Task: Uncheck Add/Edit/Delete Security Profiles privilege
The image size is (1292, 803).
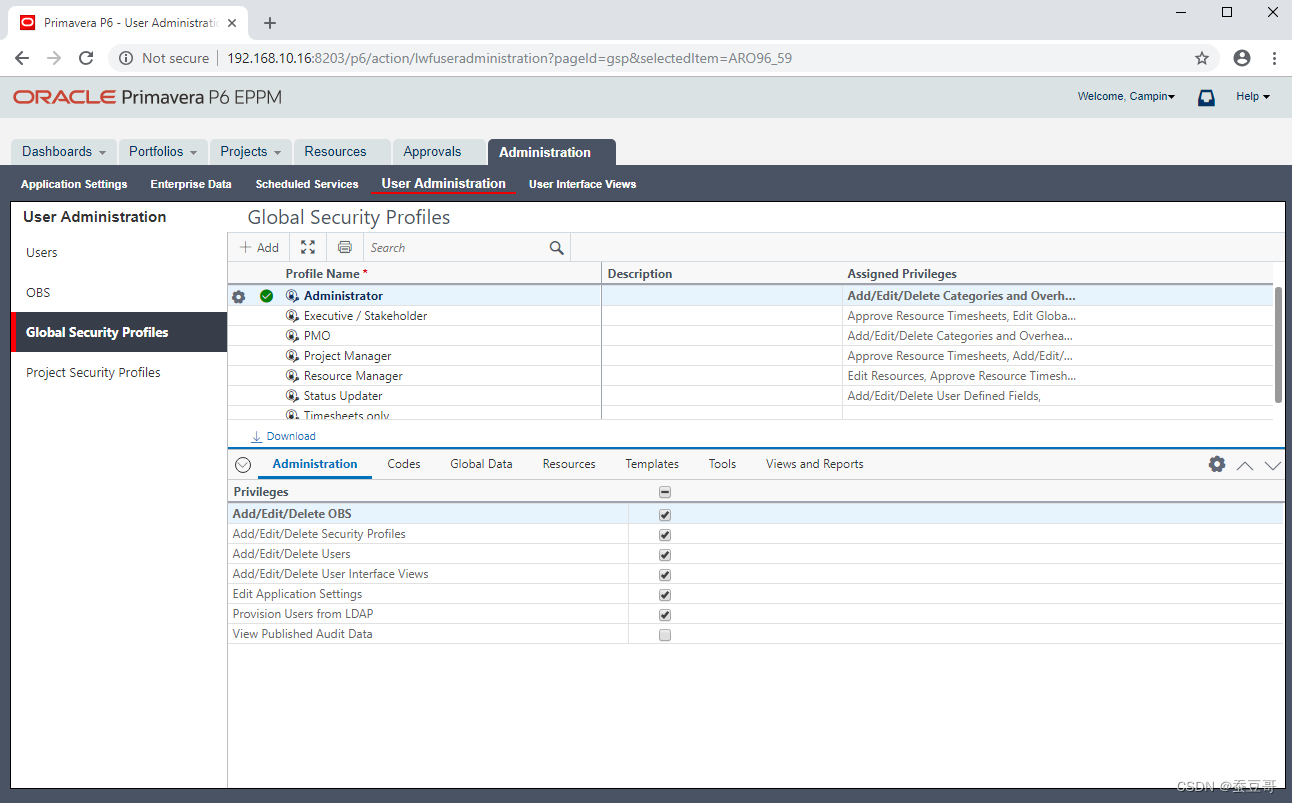Action: [x=665, y=535]
